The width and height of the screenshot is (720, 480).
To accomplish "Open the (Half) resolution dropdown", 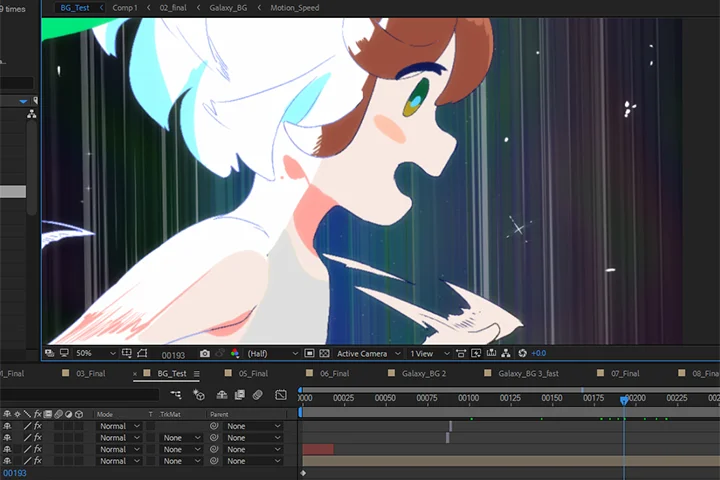I will [273, 353].
